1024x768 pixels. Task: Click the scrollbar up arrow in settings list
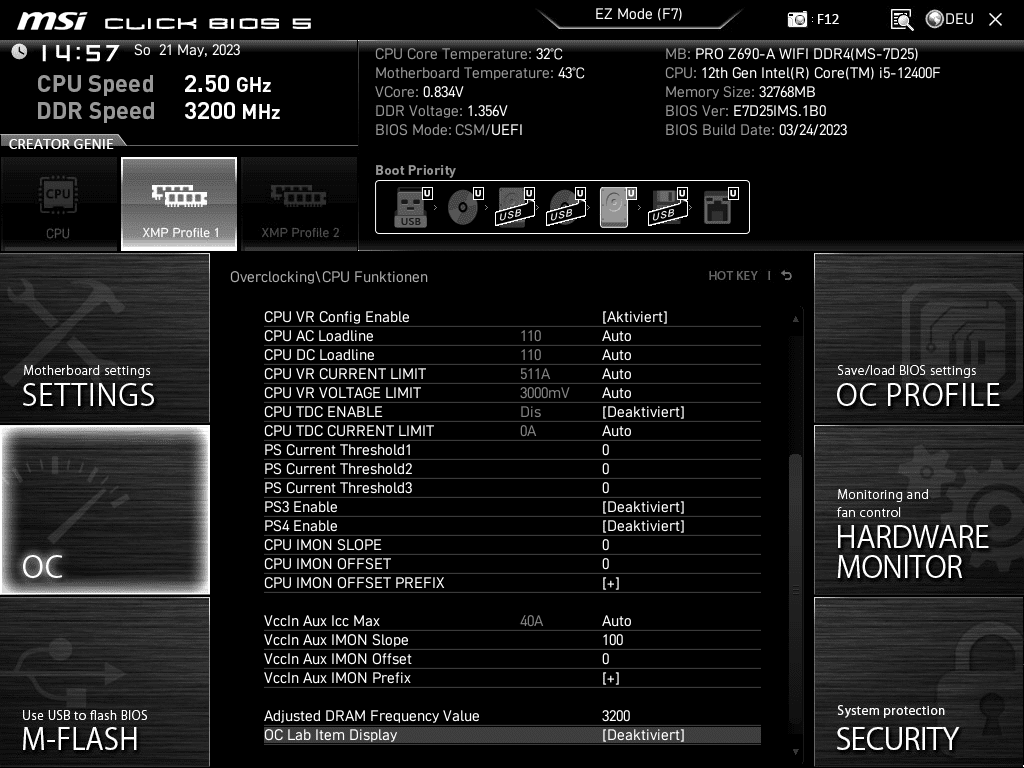[x=795, y=319]
